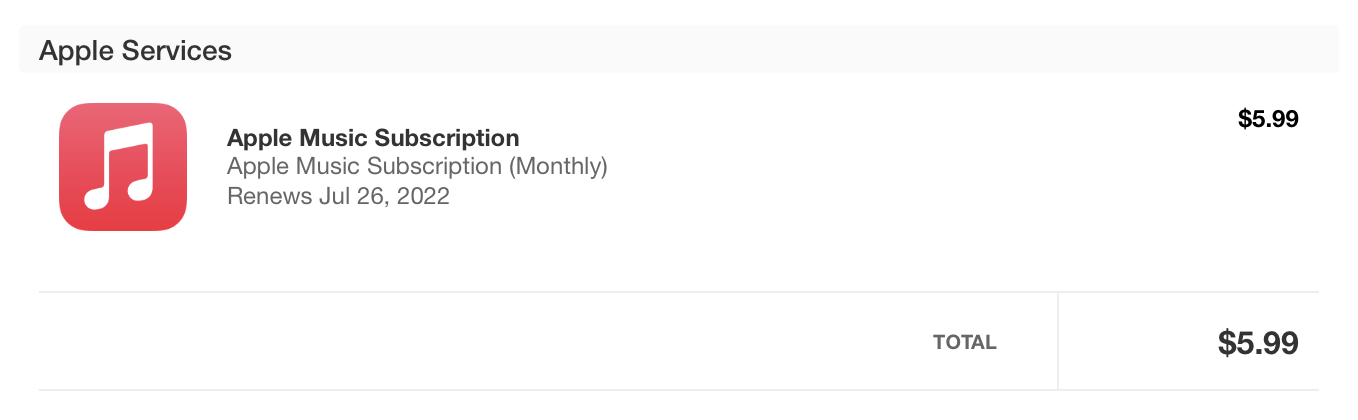Click the "TOTAL" label
This screenshot has width=1358, height=420.
pos(964,342)
